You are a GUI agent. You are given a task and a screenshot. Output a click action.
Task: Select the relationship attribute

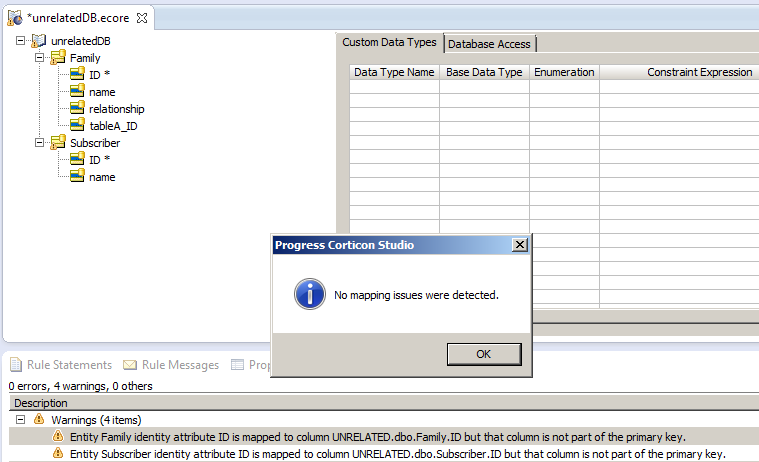[x=117, y=109]
